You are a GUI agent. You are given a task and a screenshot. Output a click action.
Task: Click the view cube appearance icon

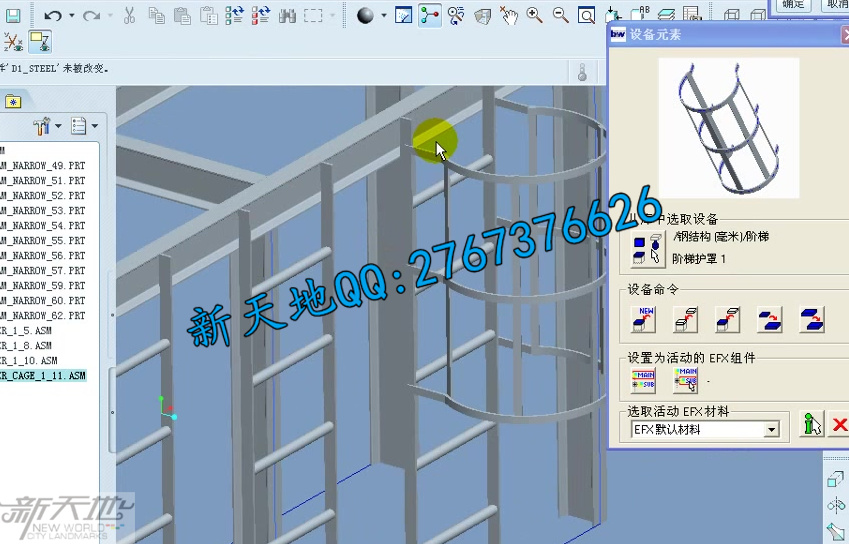coord(482,16)
